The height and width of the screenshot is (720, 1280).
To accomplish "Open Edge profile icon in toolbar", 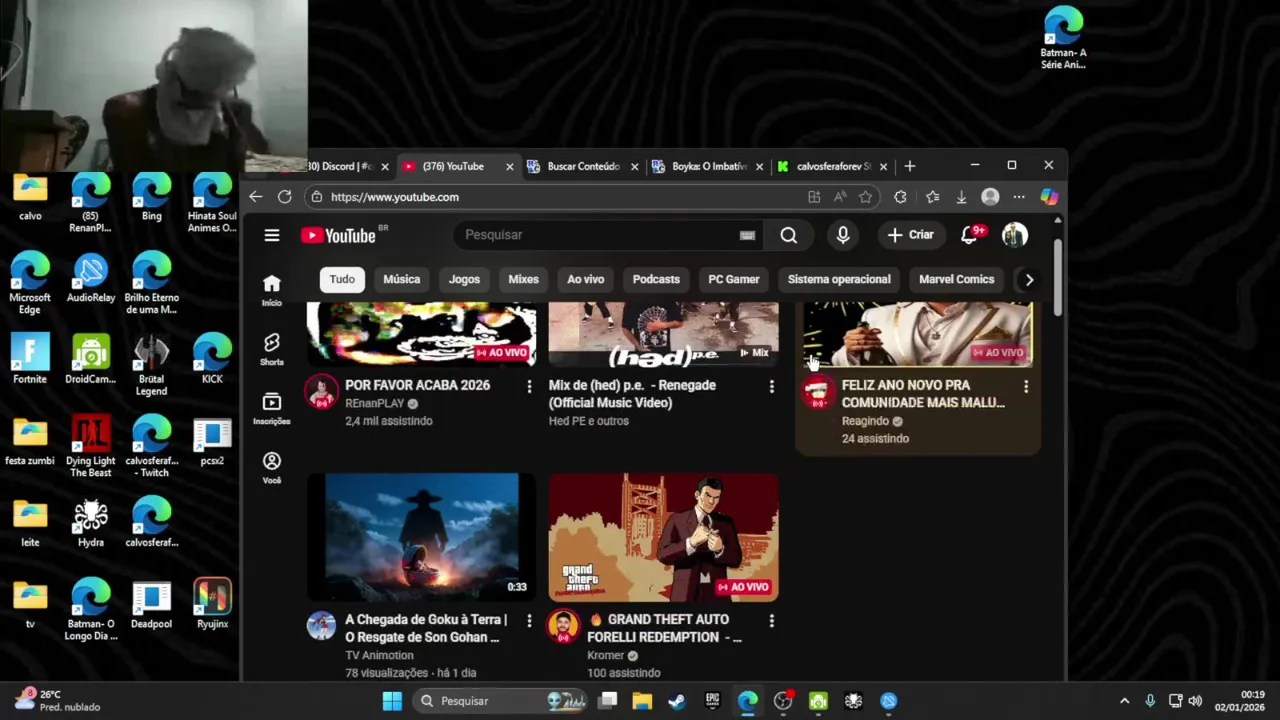I will pyautogui.click(x=990, y=197).
